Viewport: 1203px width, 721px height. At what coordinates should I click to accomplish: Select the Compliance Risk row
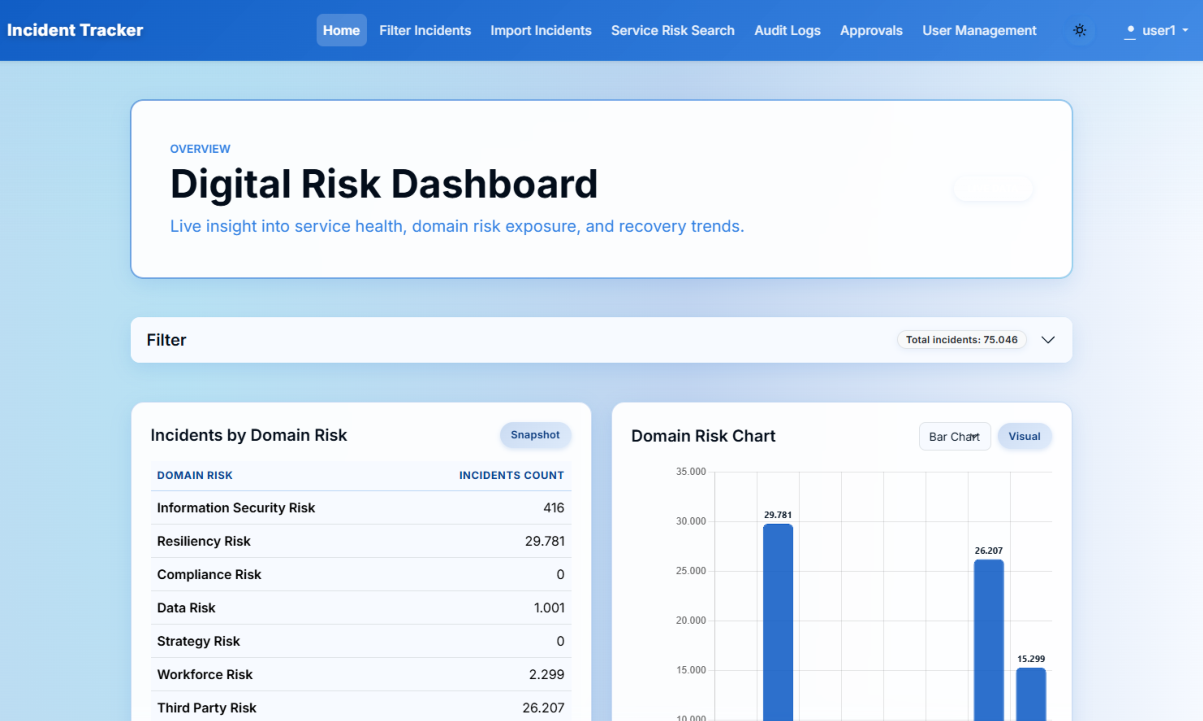(361, 574)
